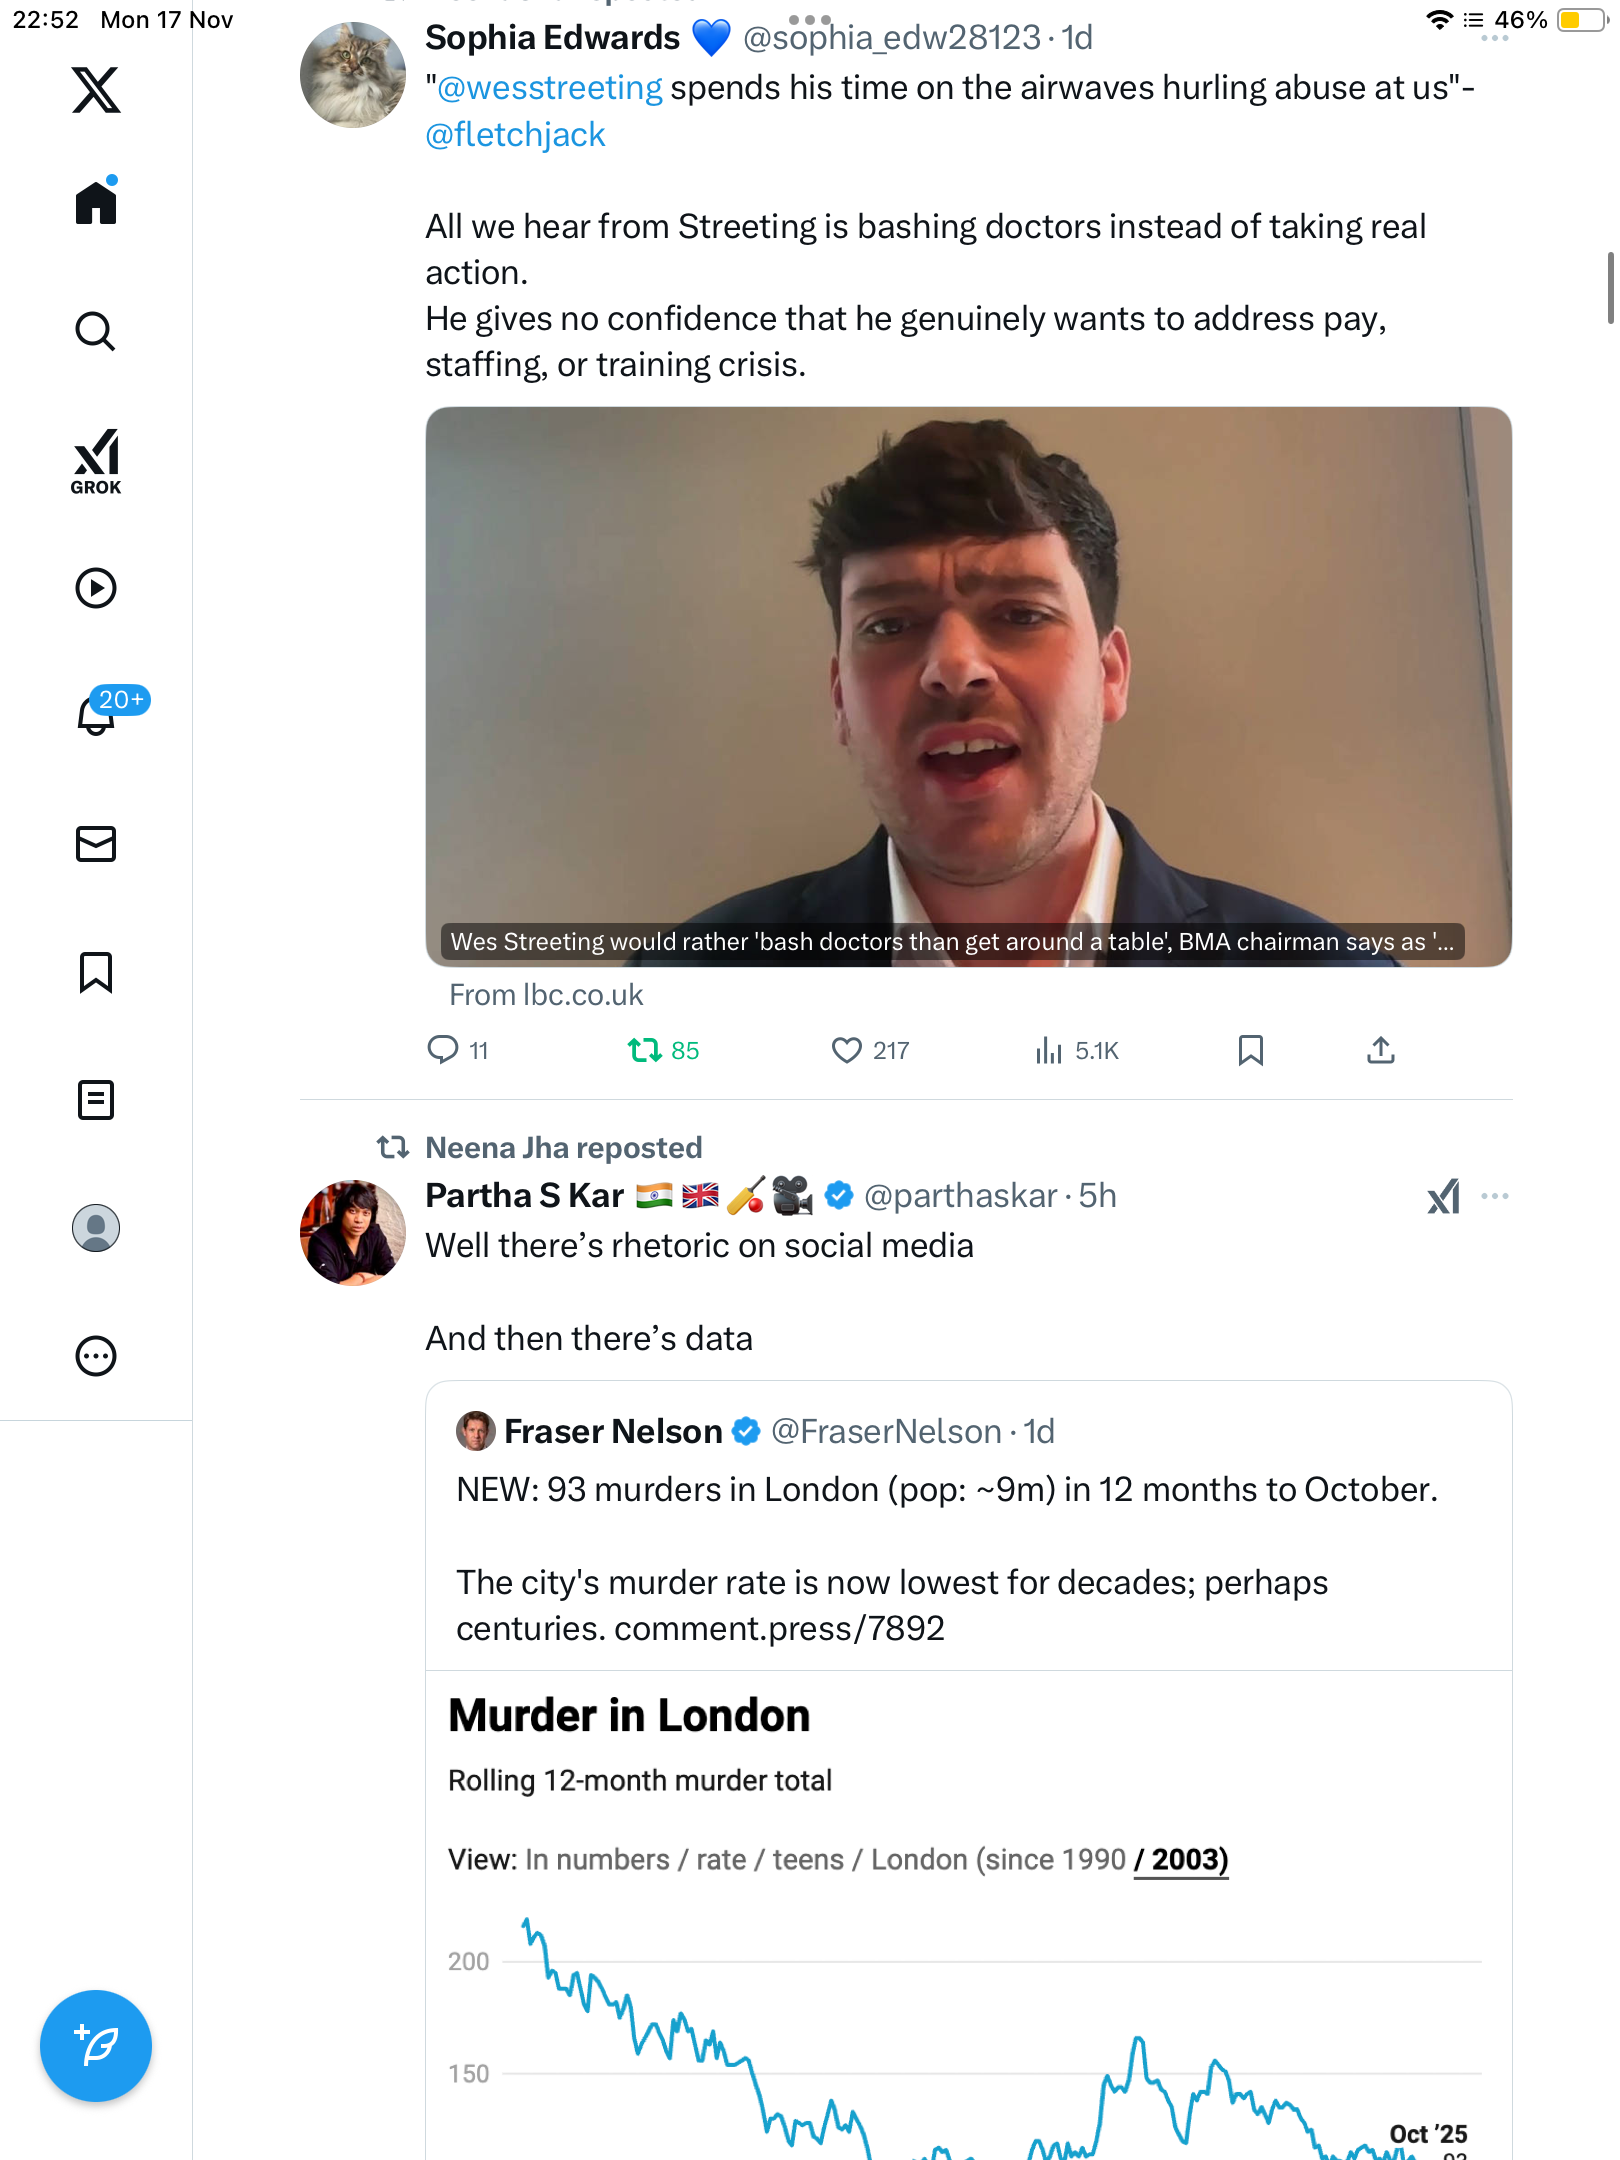Open the @fletchjack mention link
This screenshot has width=1620, height=2160.
pyautogui.click(x=515, y=135)
